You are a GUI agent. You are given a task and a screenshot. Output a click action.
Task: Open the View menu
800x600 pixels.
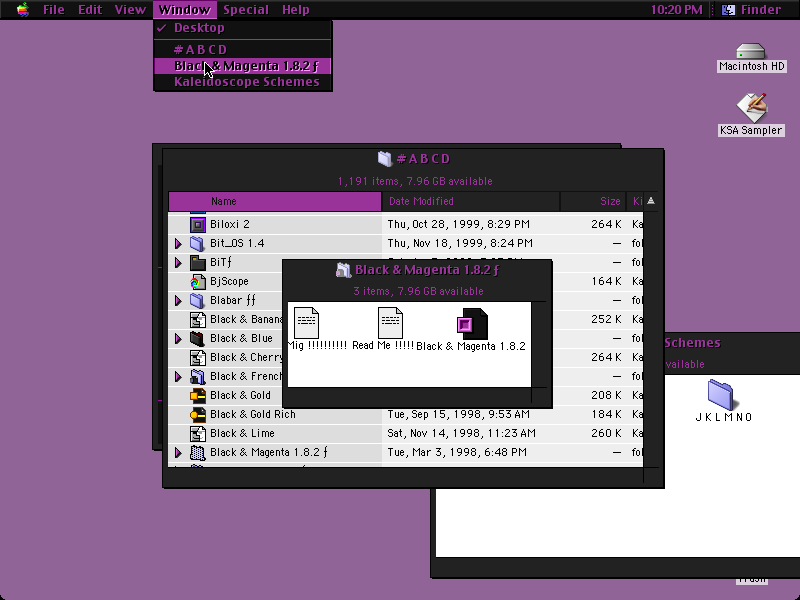pyautogui.click(x=130, y=10)
